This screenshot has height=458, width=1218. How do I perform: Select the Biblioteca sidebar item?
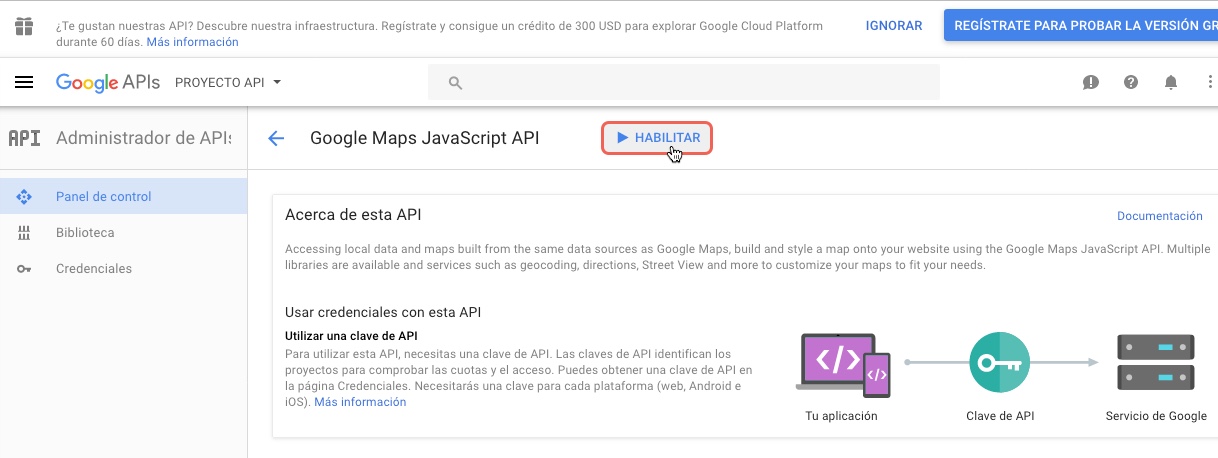click(x=123, y=232)
